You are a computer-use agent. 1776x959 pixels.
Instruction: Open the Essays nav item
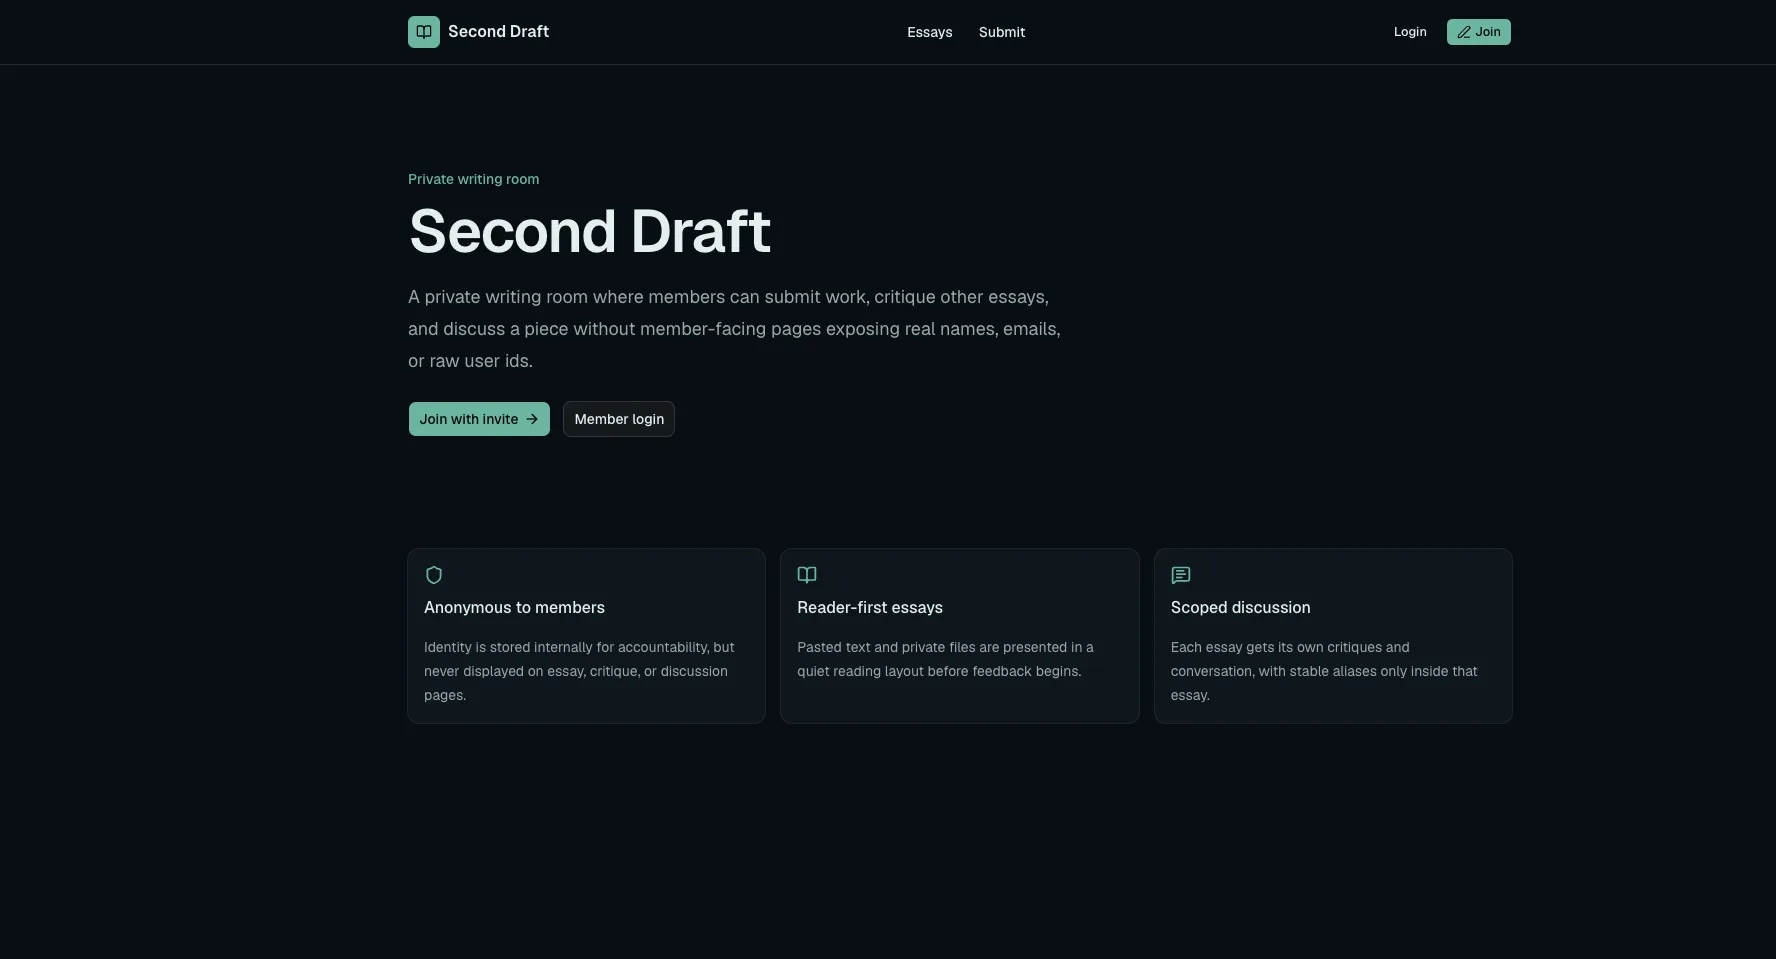click(x=929, y=32)
